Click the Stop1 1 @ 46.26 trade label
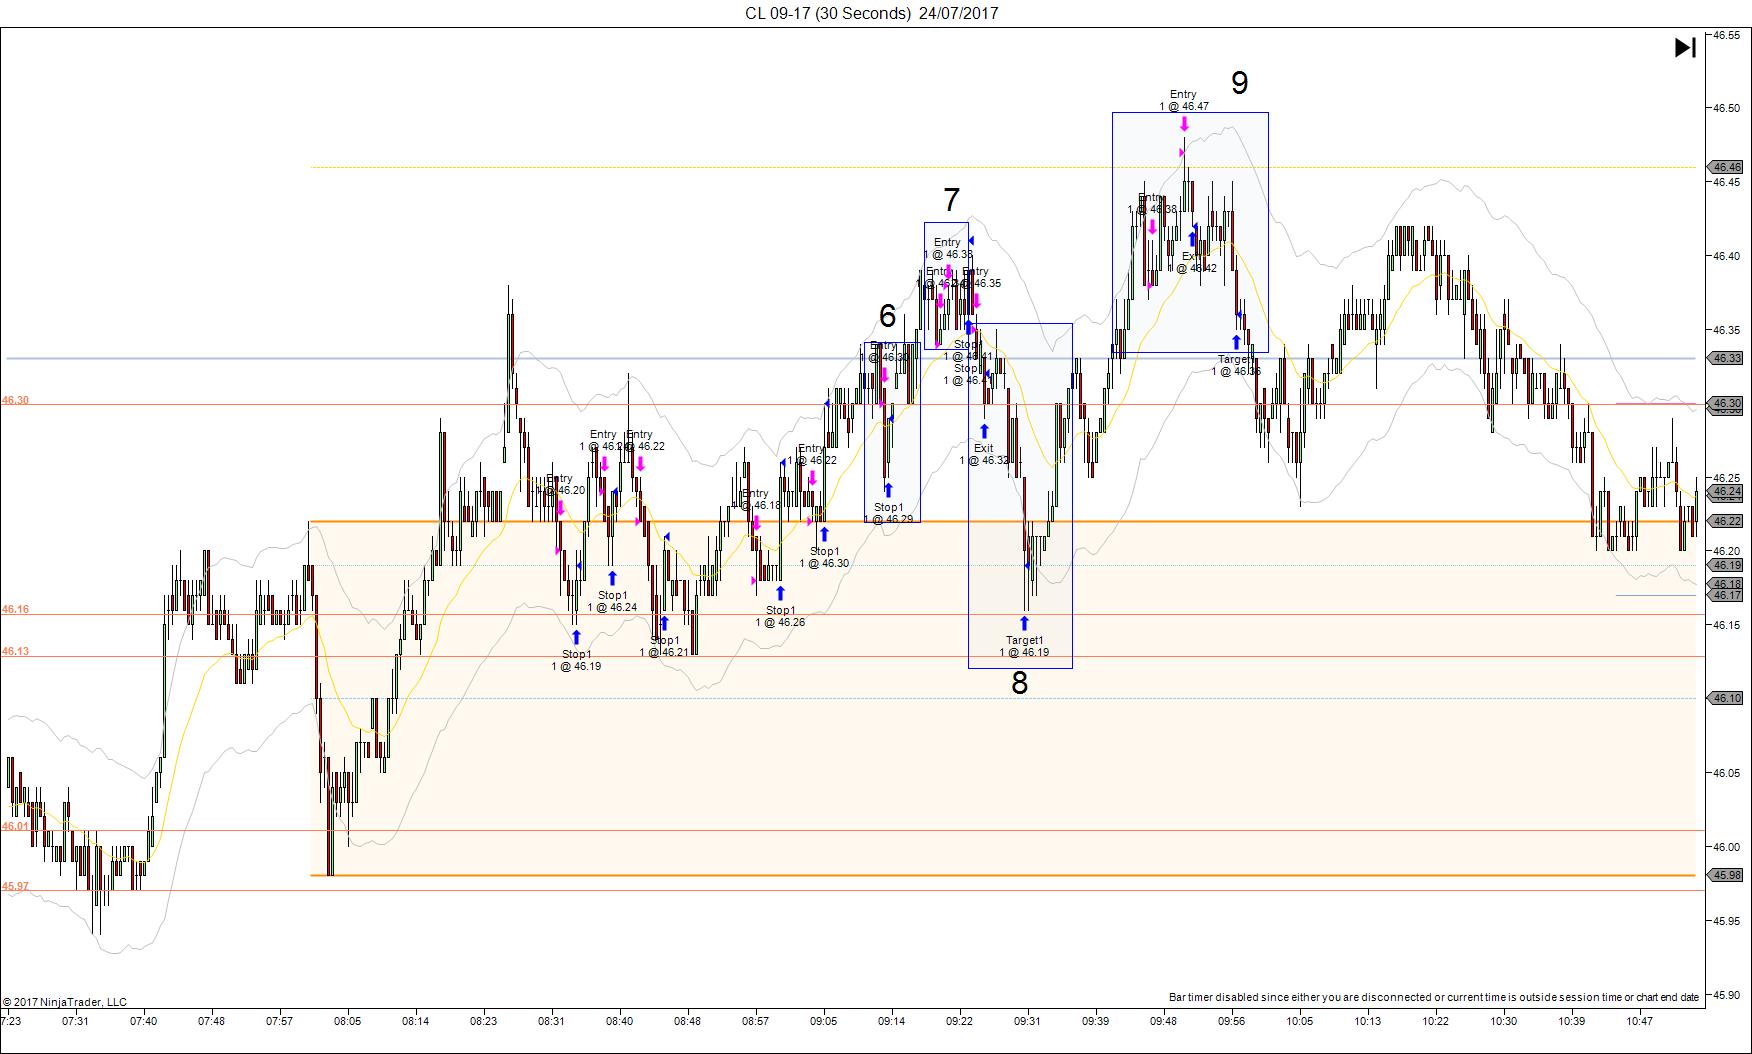Screen dimensions: 1752x1054 (780, 616)
